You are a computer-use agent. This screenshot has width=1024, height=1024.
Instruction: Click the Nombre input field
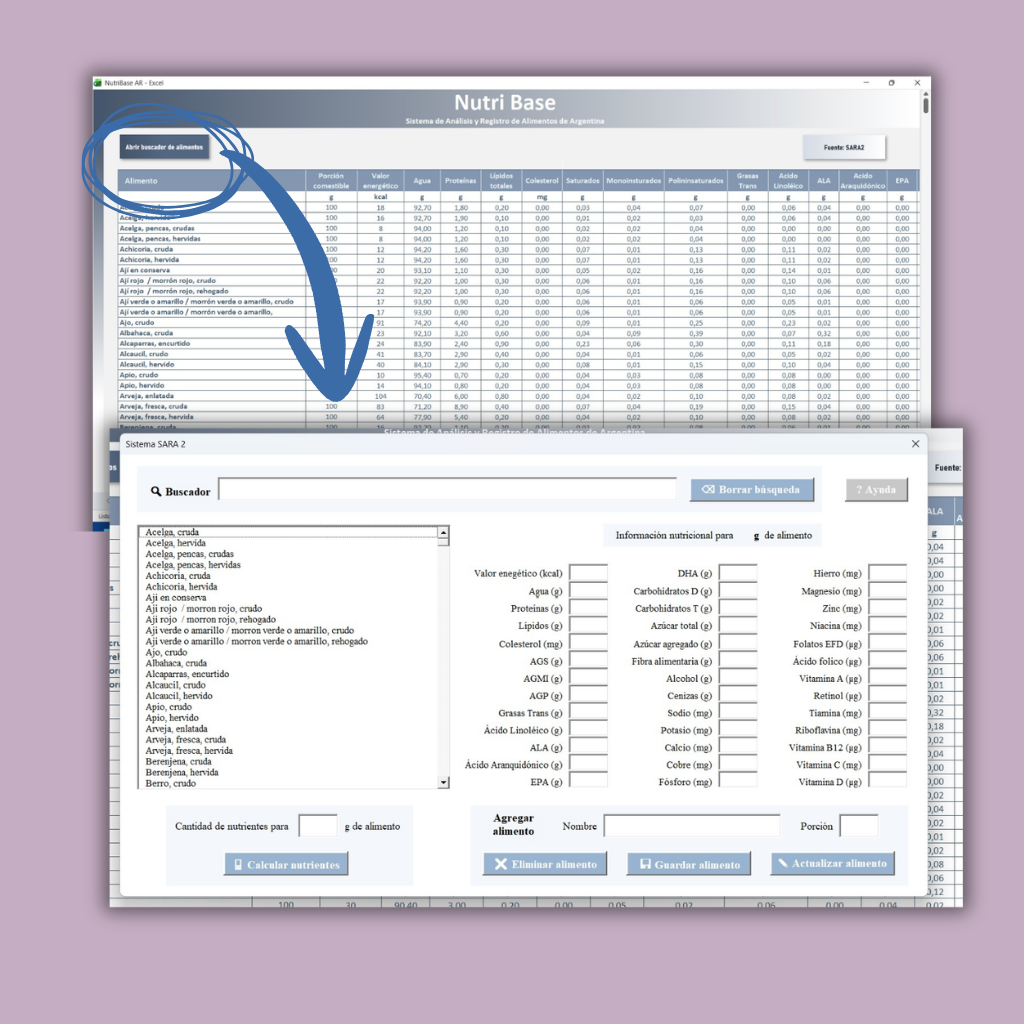pyautogui.click(x=691, y=826)
